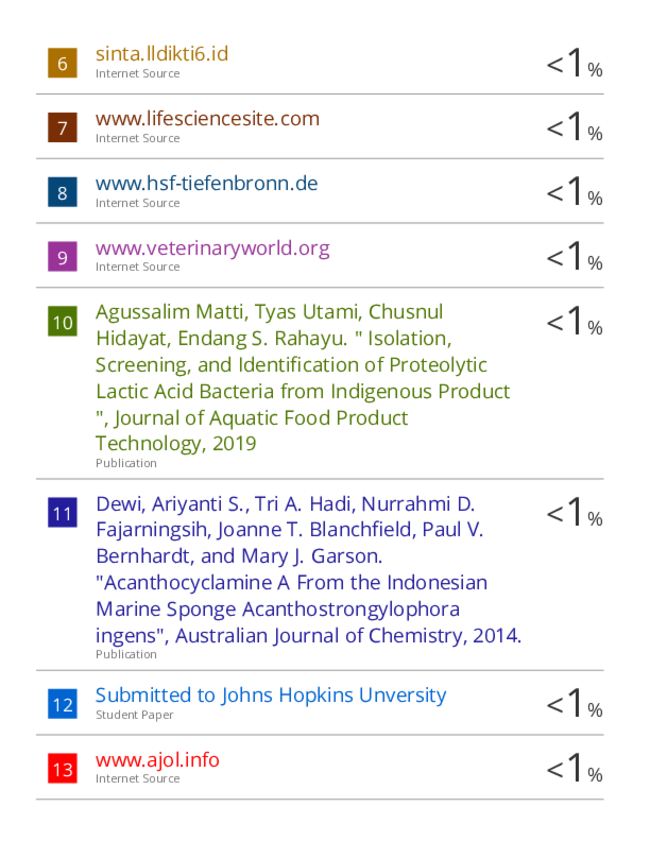
Task: Select the blue number 12 badge
Action: pos(62,704)
